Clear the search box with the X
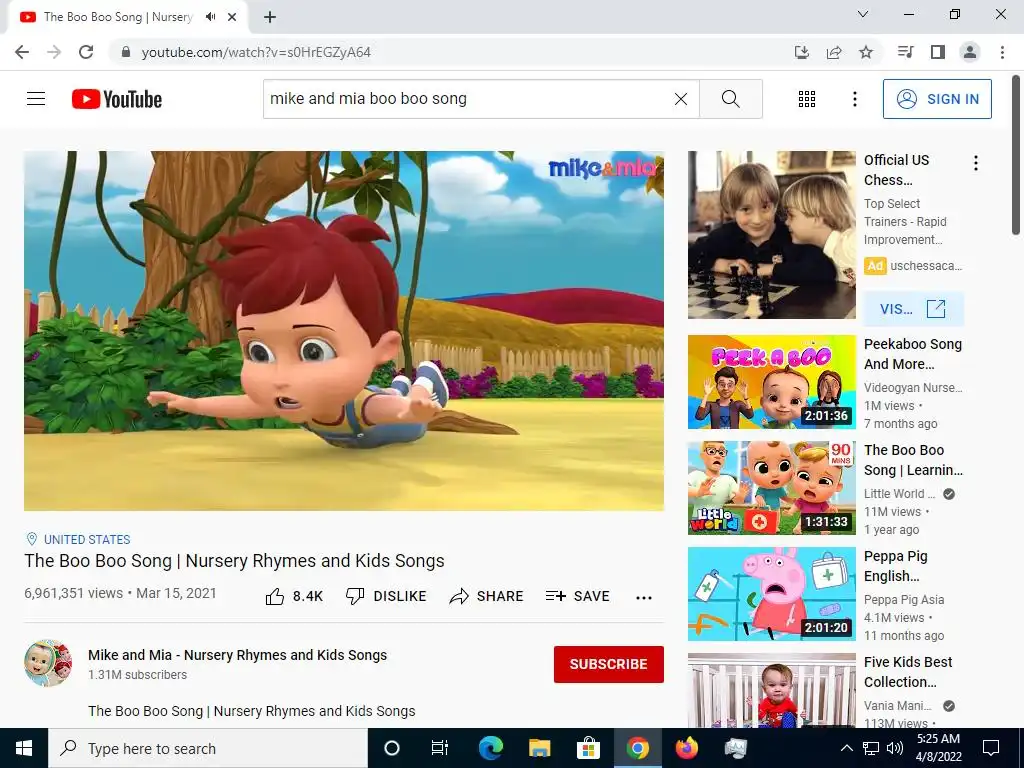 coord(680,99)
